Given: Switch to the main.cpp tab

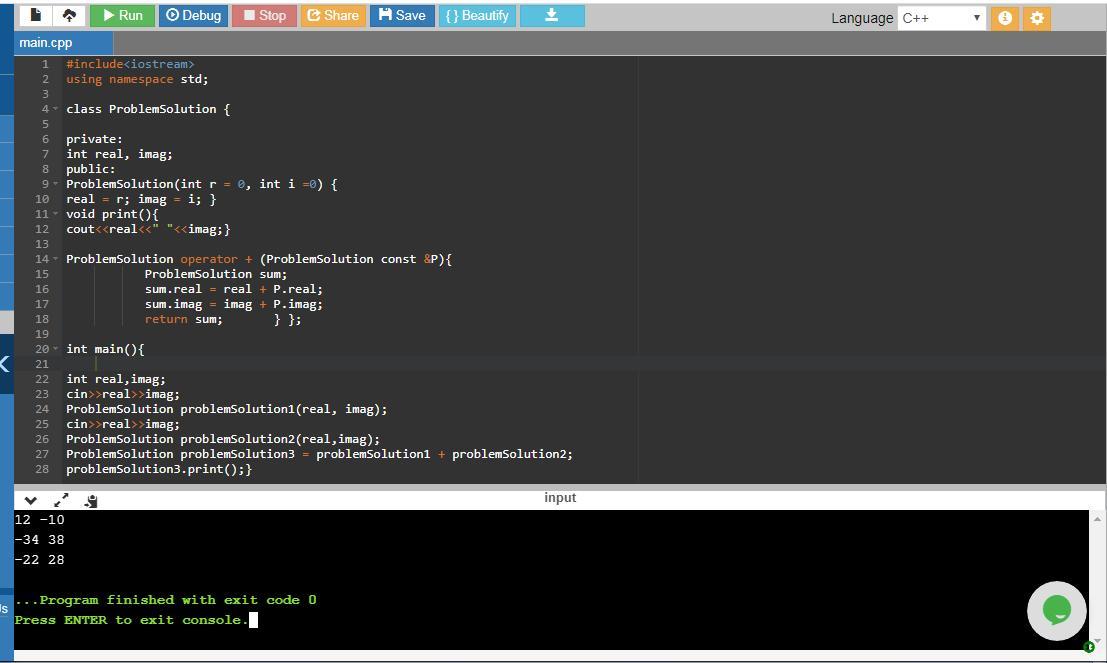Looking at the screenshot, I should click(x=46, y=43).
